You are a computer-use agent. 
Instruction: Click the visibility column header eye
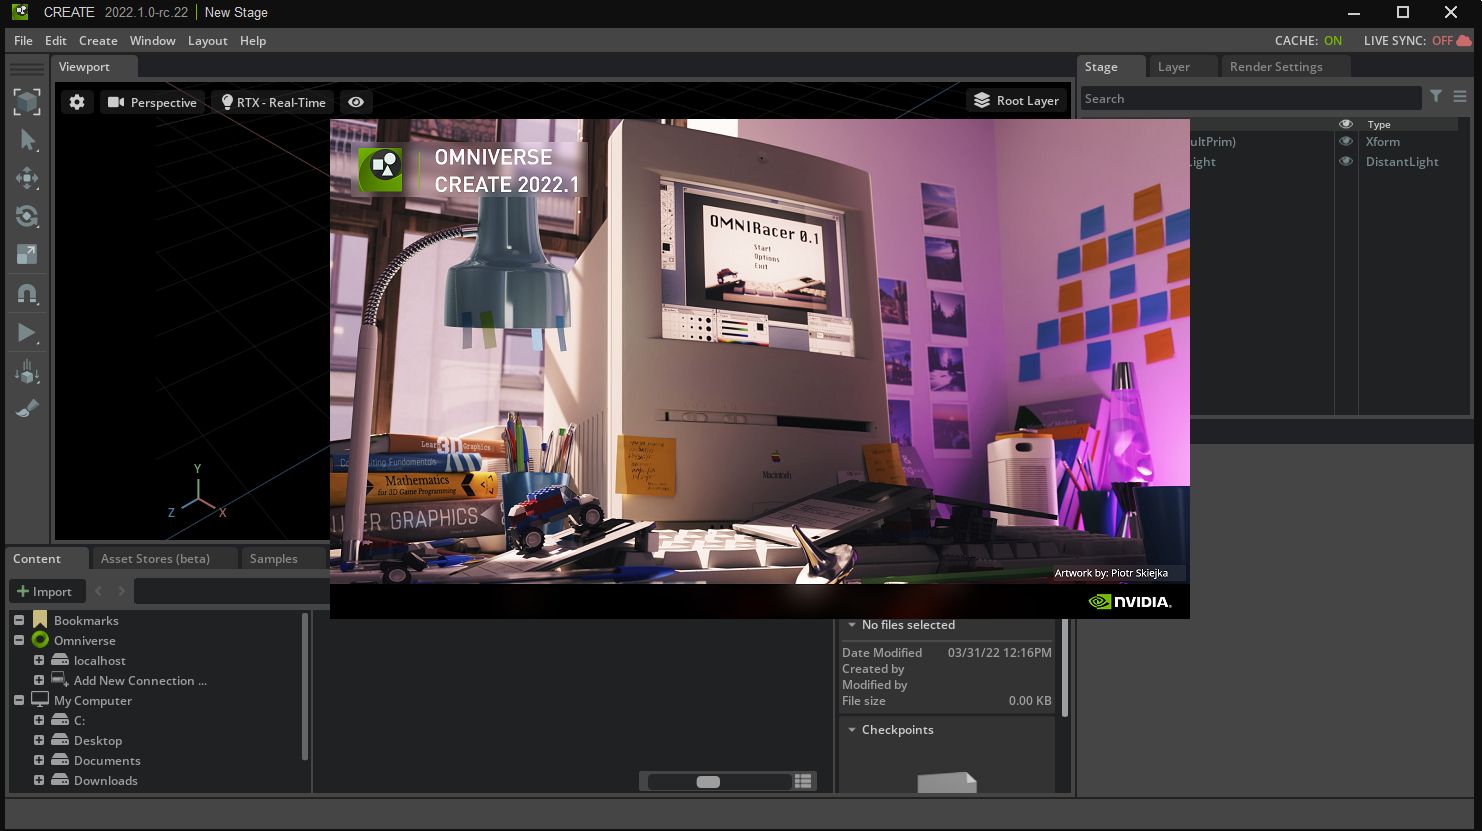click(1346, 124)
